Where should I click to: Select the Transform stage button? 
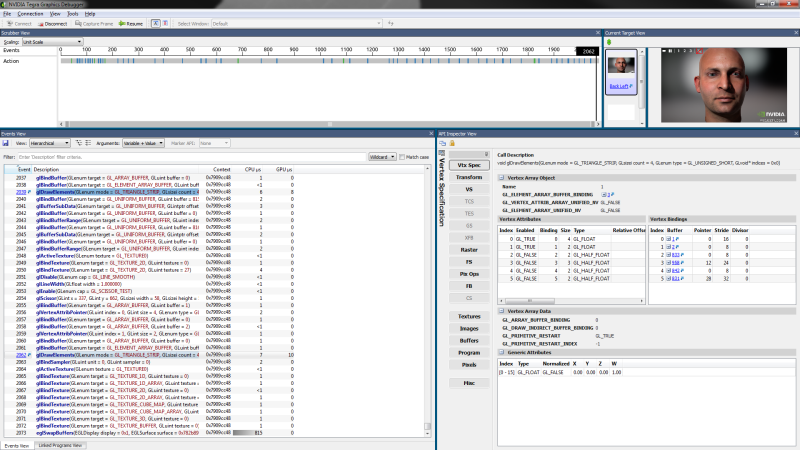[469, 177]
